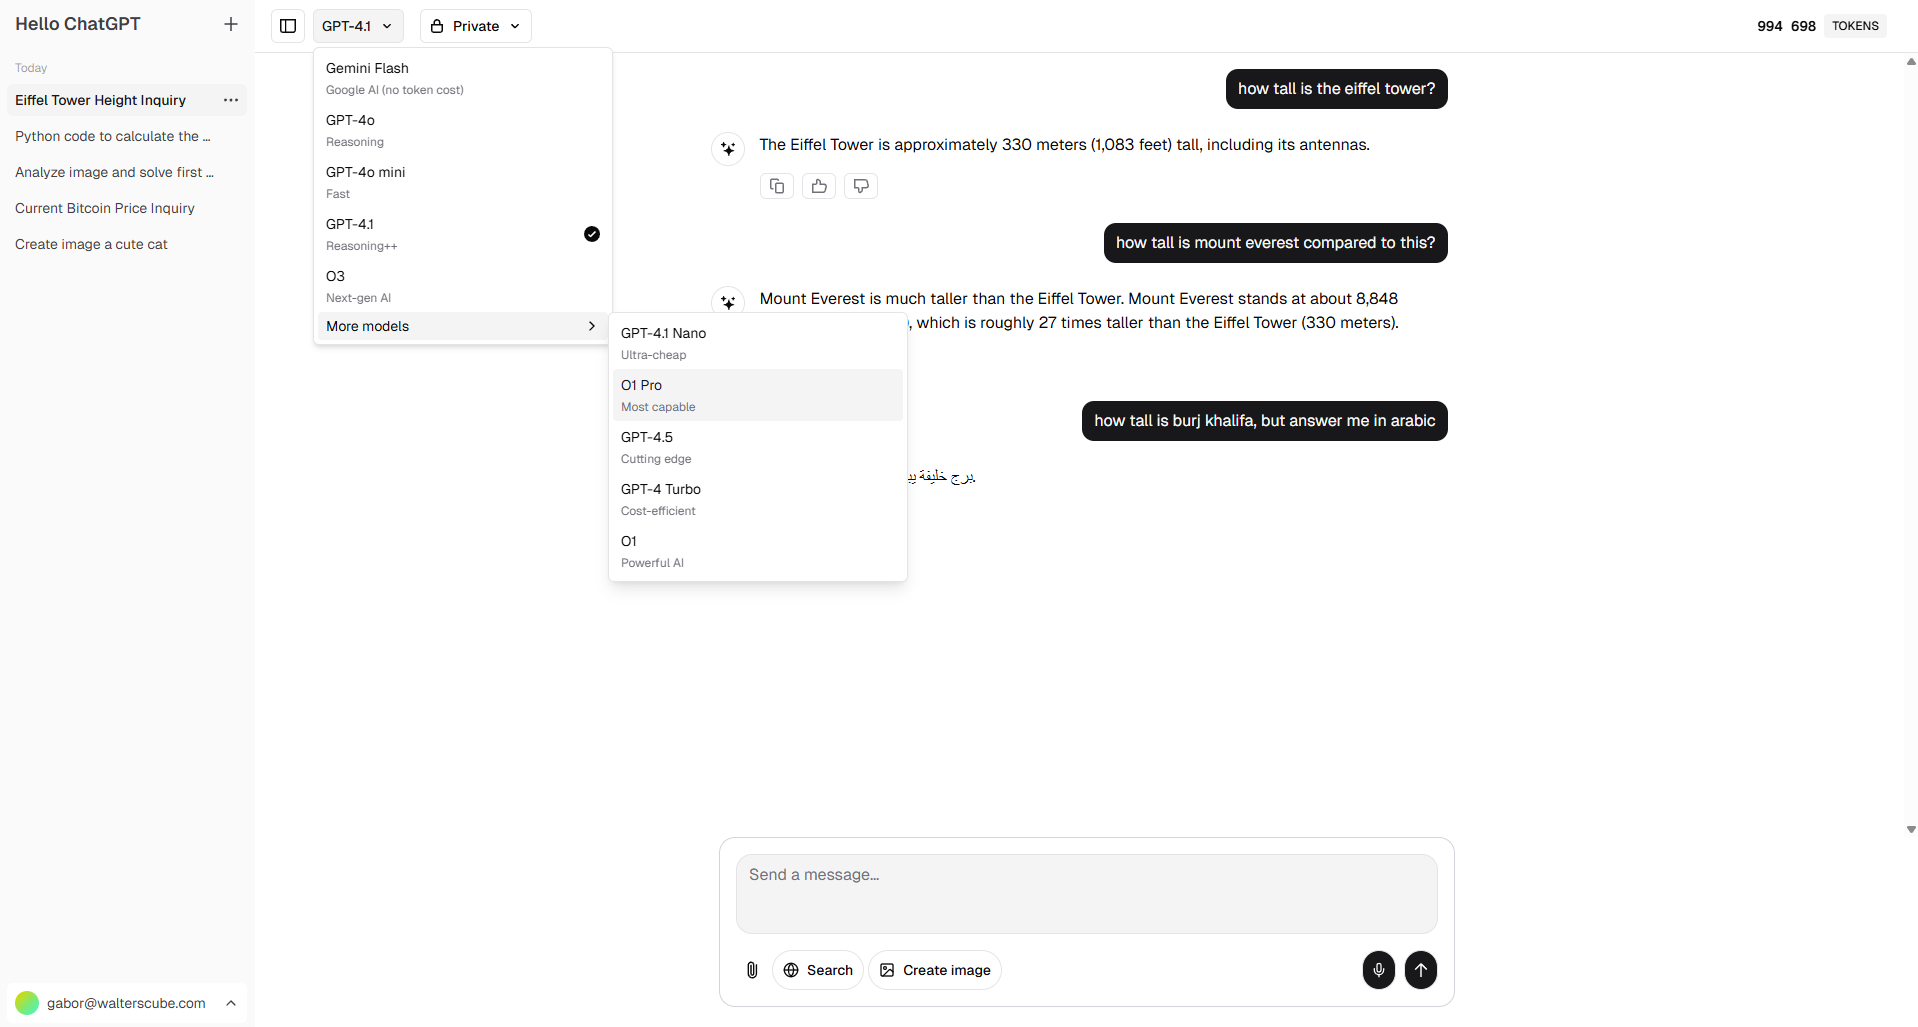Screen dimensions: 1918x1027
Task: Click the 698 token count
Action: (x=1803, y=26)
